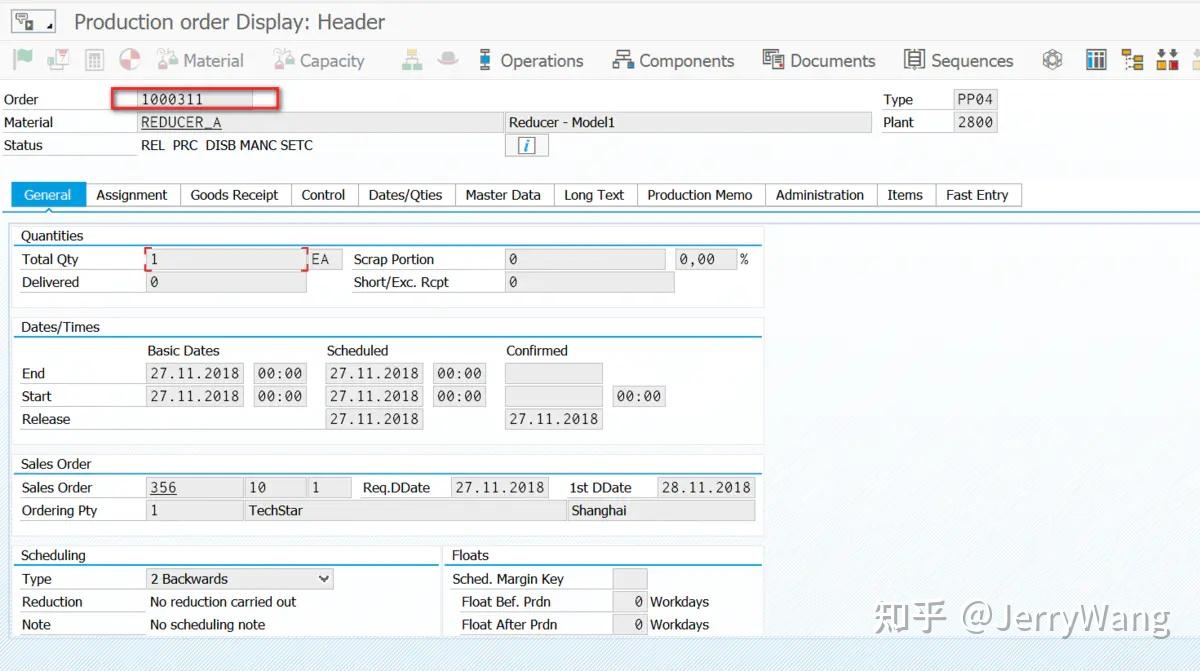1200x671 pixels.
Task: Follow the REDUCER_A material link
Action: (181, 121)
